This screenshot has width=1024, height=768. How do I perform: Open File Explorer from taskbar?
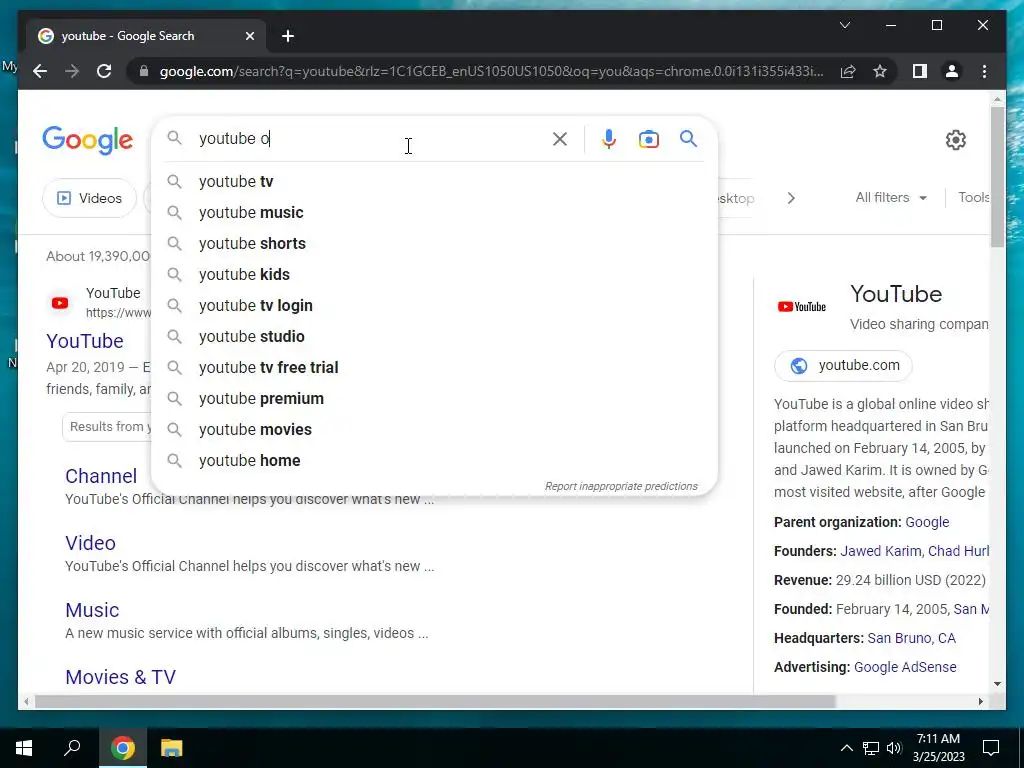click(x=171, y=748)
